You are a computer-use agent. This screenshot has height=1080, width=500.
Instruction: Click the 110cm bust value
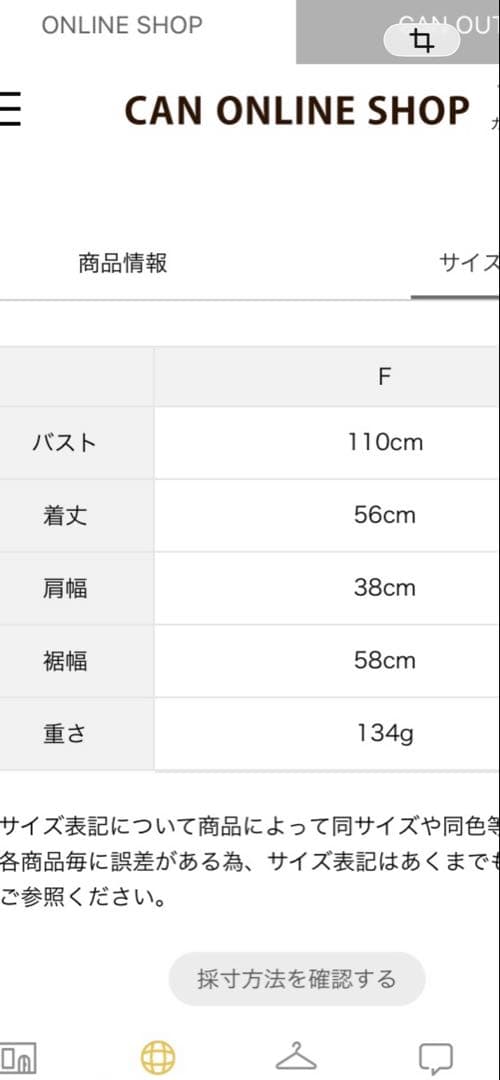click(x=385, y=442)
